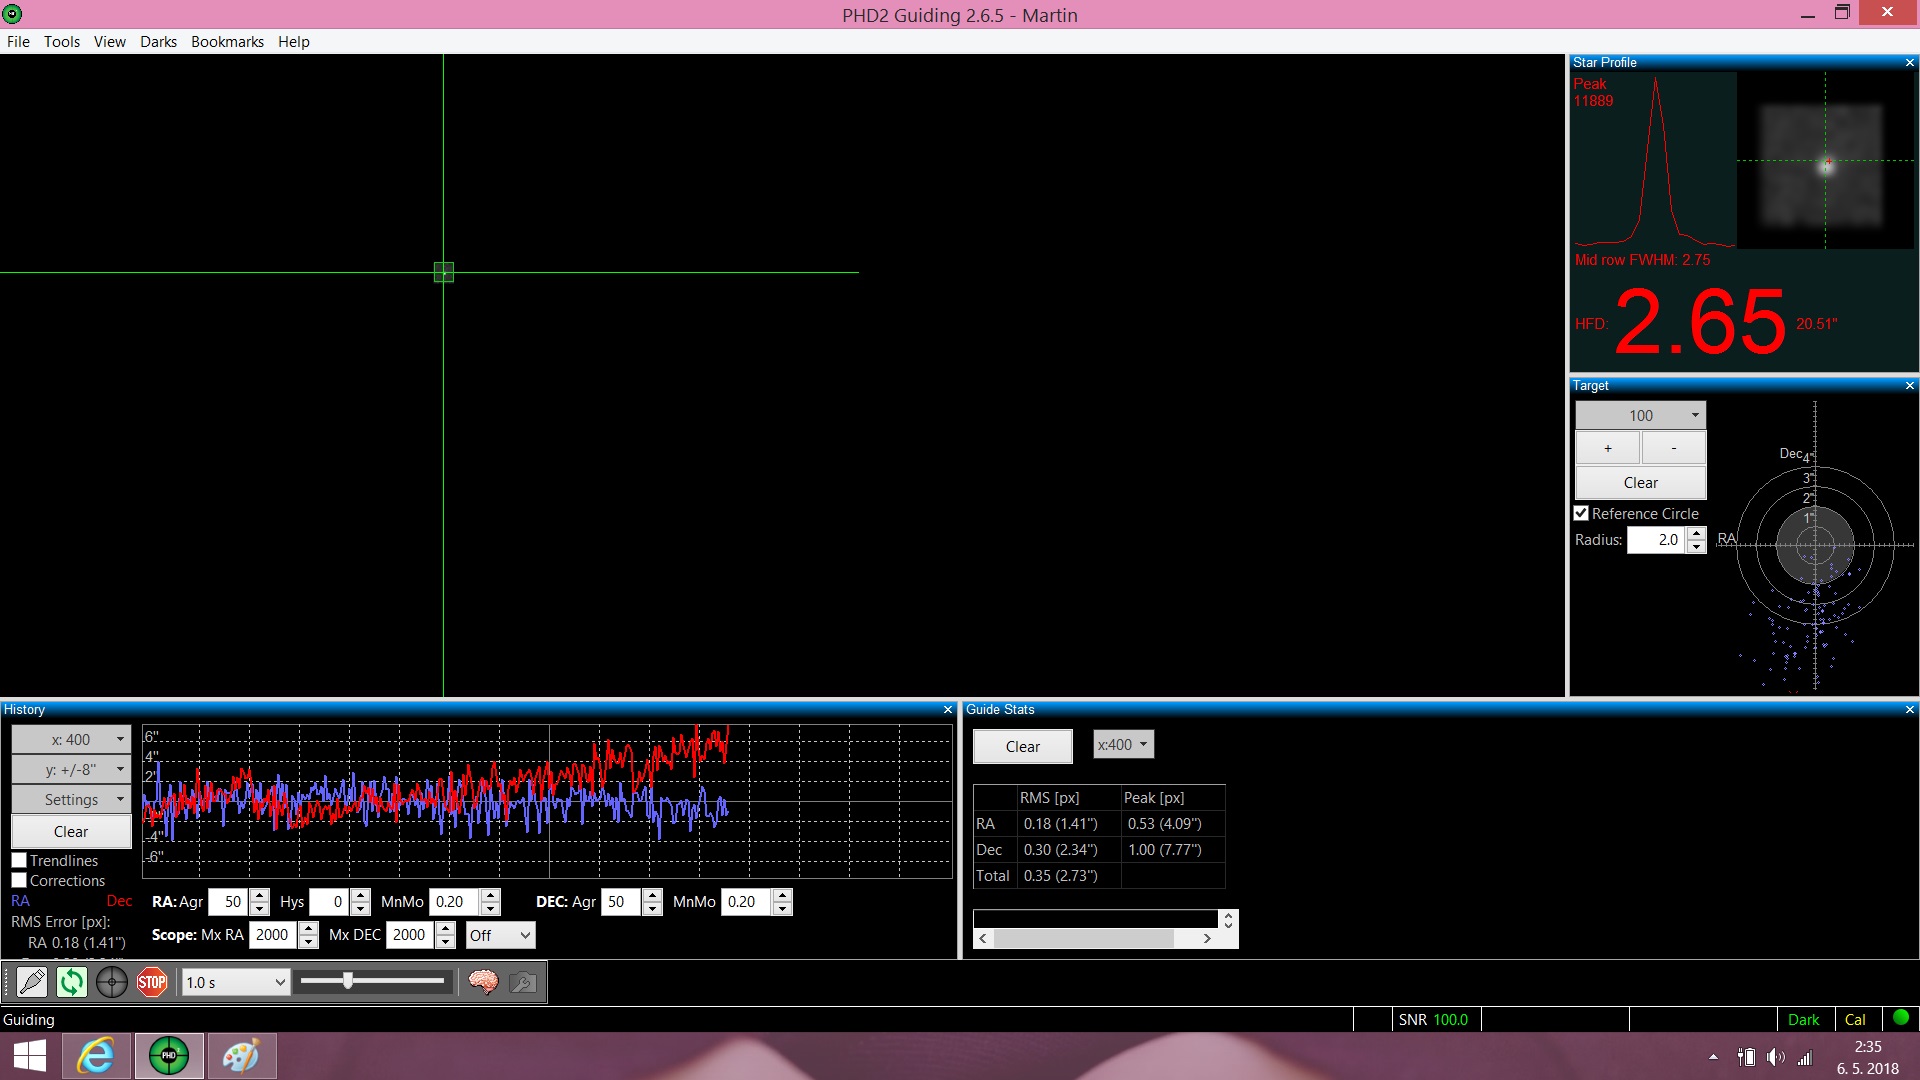
Task: Open the Darks menu
Action: point(158,42)
